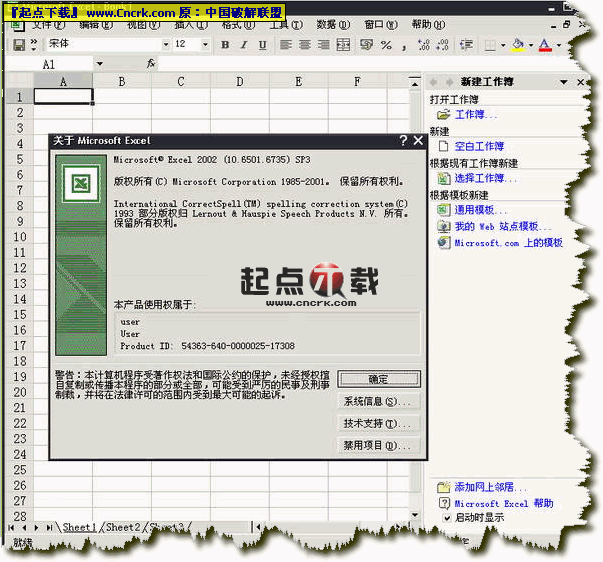Click icon beside 我的 Web 站点模板
603x562 pixels.
[443, 226]
